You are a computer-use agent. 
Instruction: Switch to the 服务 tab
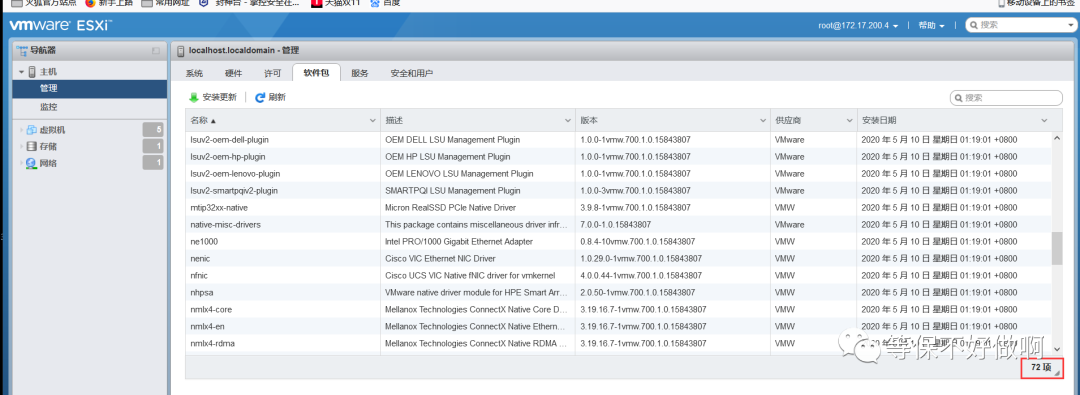click(x=360, y=73)
